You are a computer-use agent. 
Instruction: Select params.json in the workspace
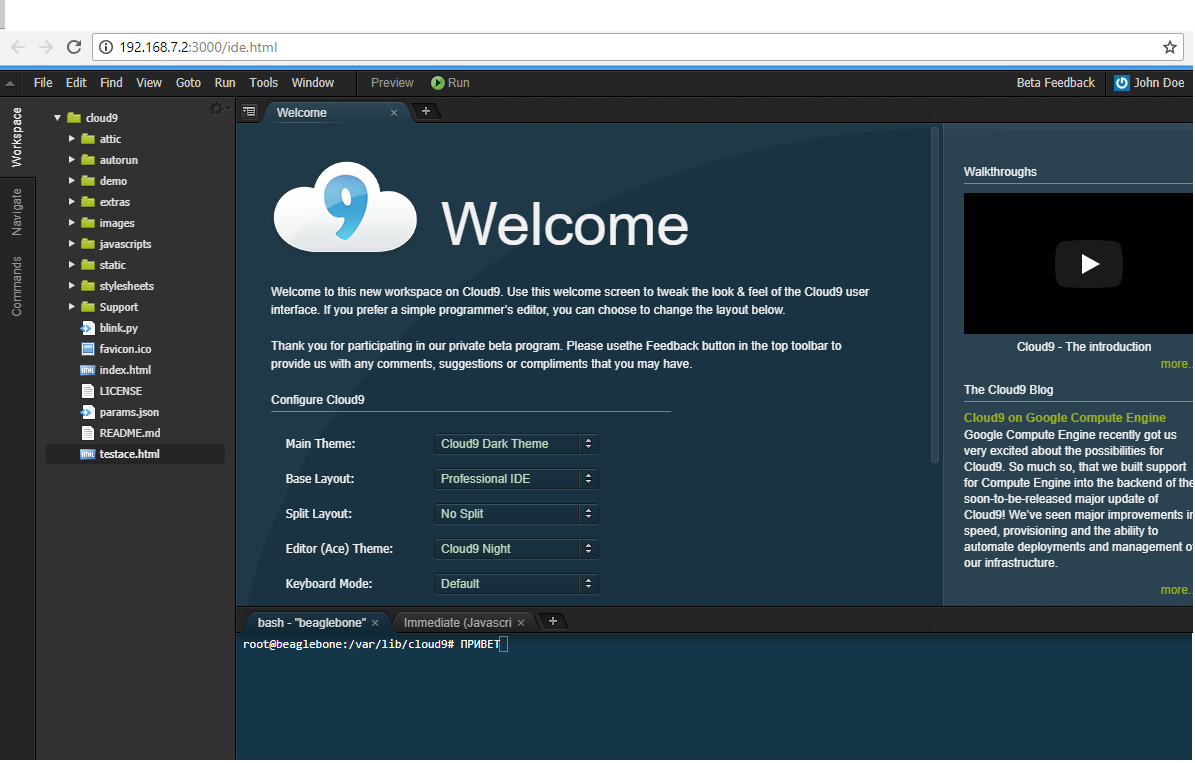pyautogui.click(x=129, y=412)
